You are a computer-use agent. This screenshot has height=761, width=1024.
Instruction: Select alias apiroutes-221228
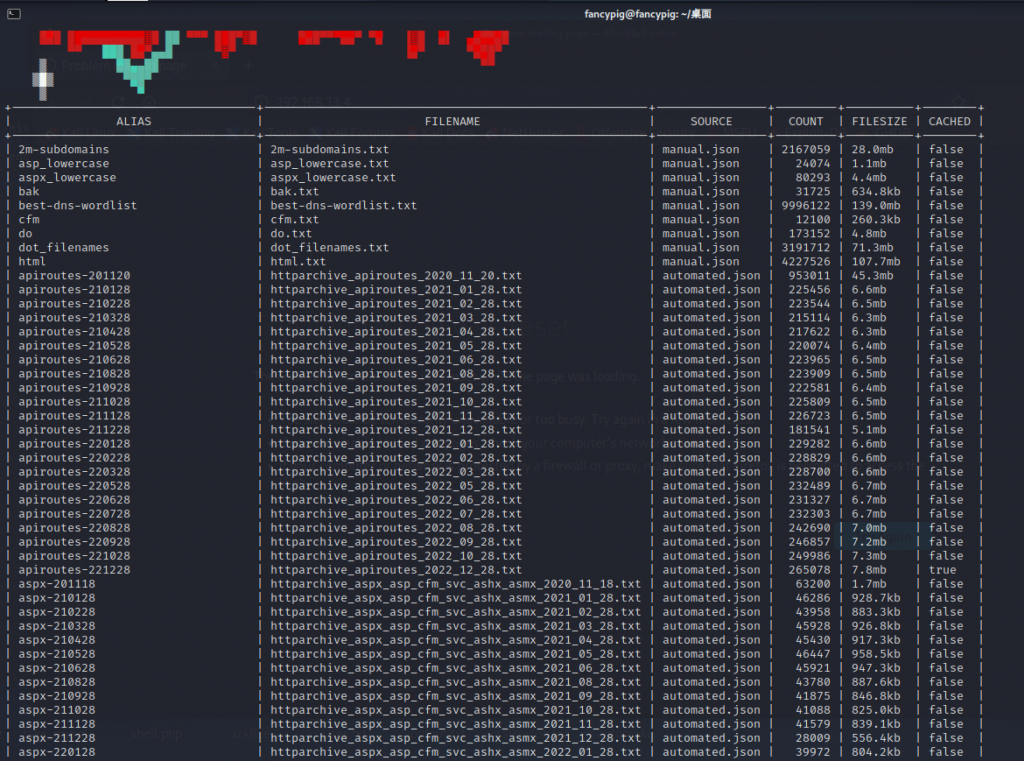tap(74, 570)
